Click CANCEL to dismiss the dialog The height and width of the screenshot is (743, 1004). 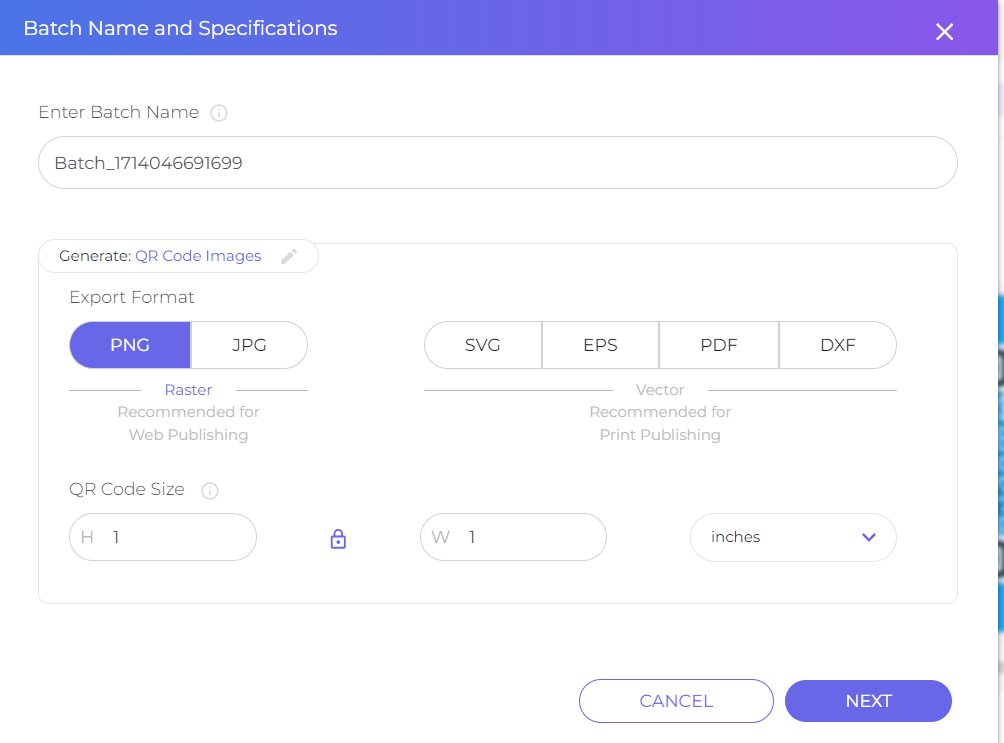tap(676, 700)
